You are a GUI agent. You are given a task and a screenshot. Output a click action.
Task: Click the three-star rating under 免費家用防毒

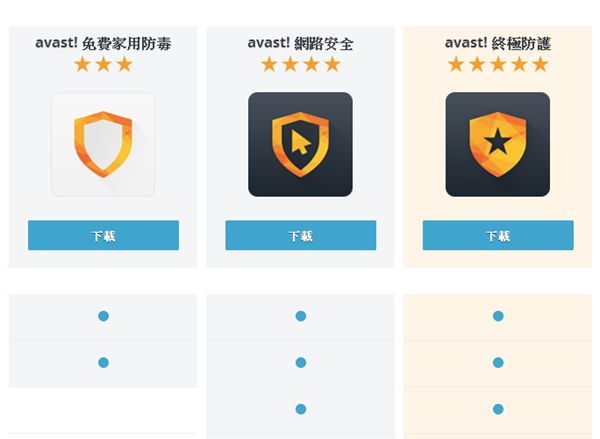pos(103,65)
